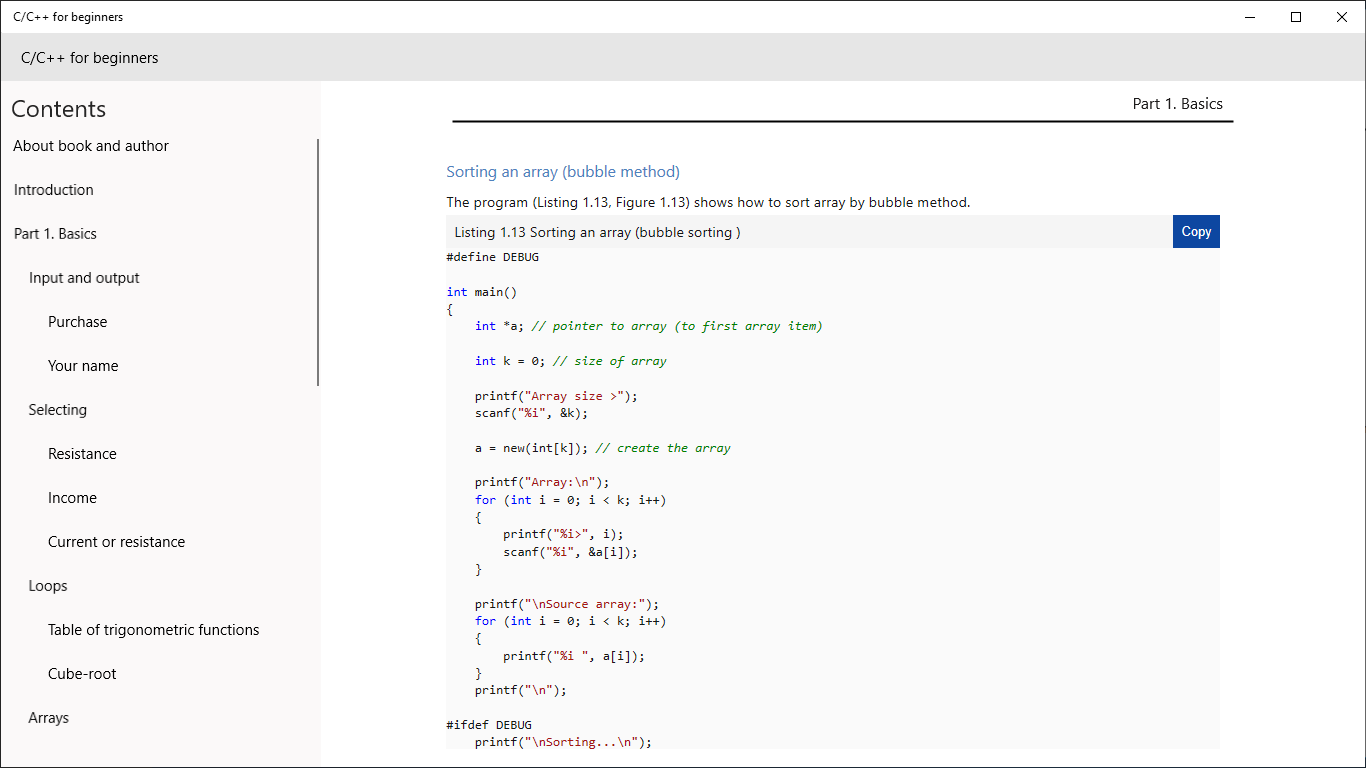Open the Part 1. Basics section
This screenshot has height=768, width=1366.
pos(55,233)
